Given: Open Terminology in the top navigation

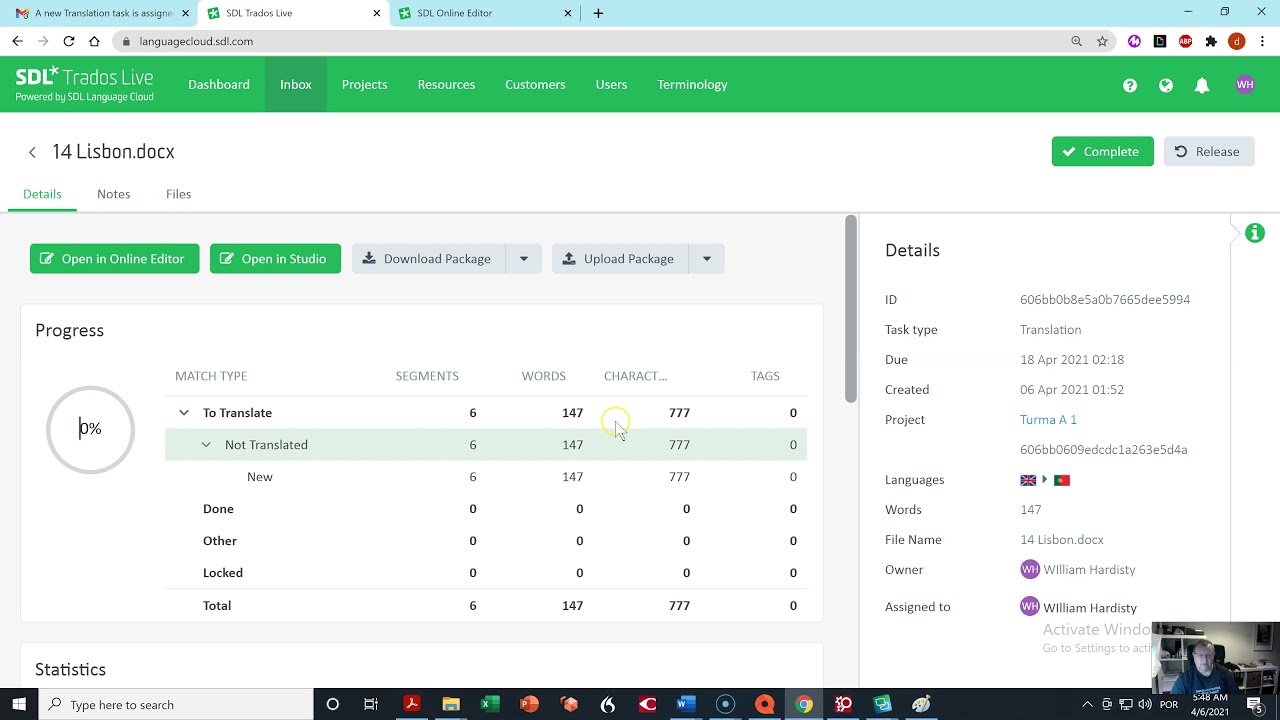Looking at the screenshot, I should pos(692,85).
